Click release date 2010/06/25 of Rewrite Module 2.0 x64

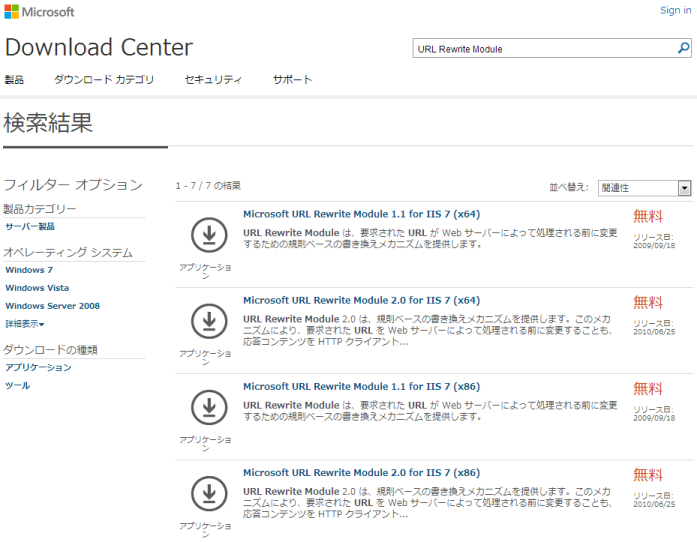(654, 332)
